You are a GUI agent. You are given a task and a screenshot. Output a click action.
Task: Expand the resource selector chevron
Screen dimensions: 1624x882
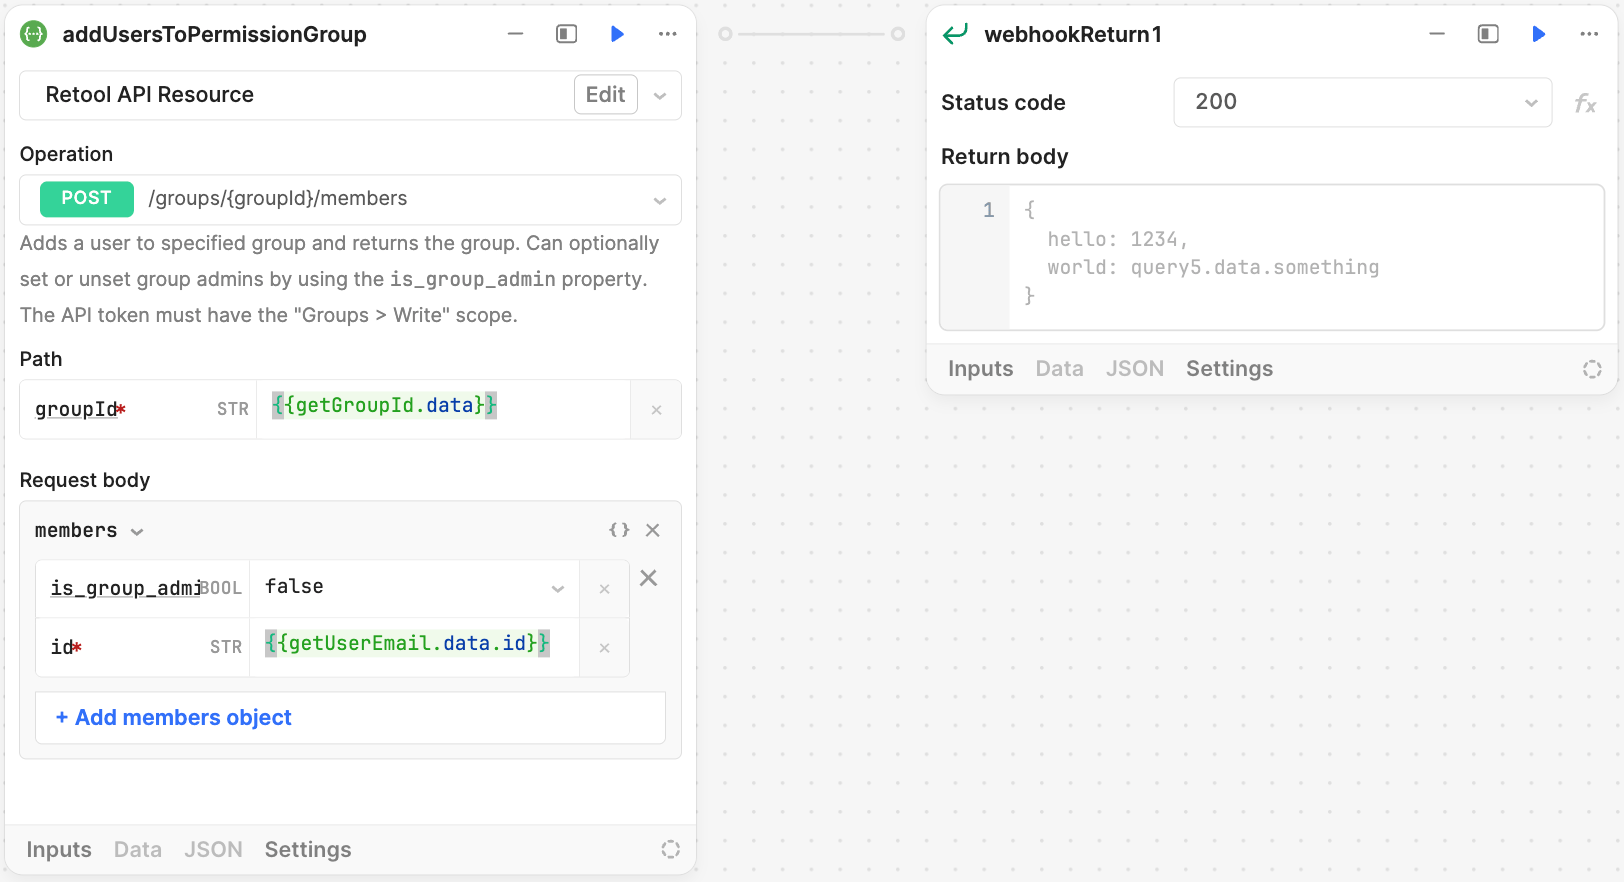pos(660,96)
